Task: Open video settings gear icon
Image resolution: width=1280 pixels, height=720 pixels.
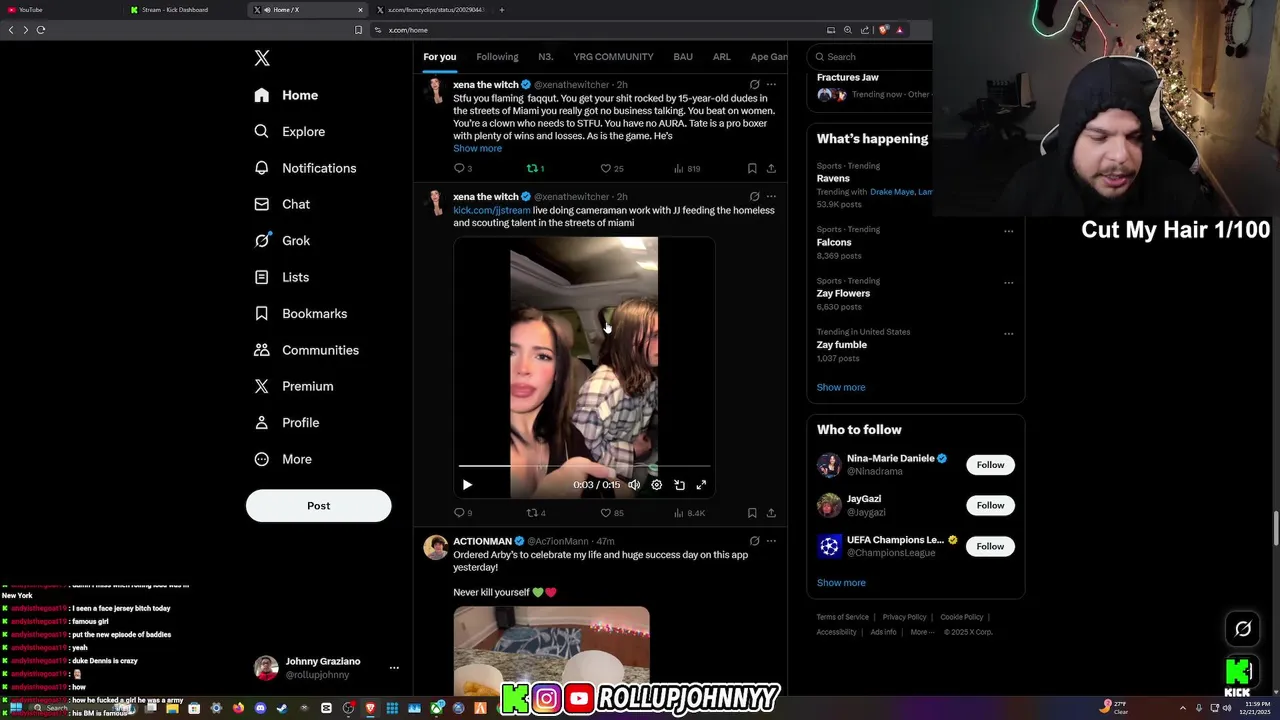Action: click(x=656, y=485)
